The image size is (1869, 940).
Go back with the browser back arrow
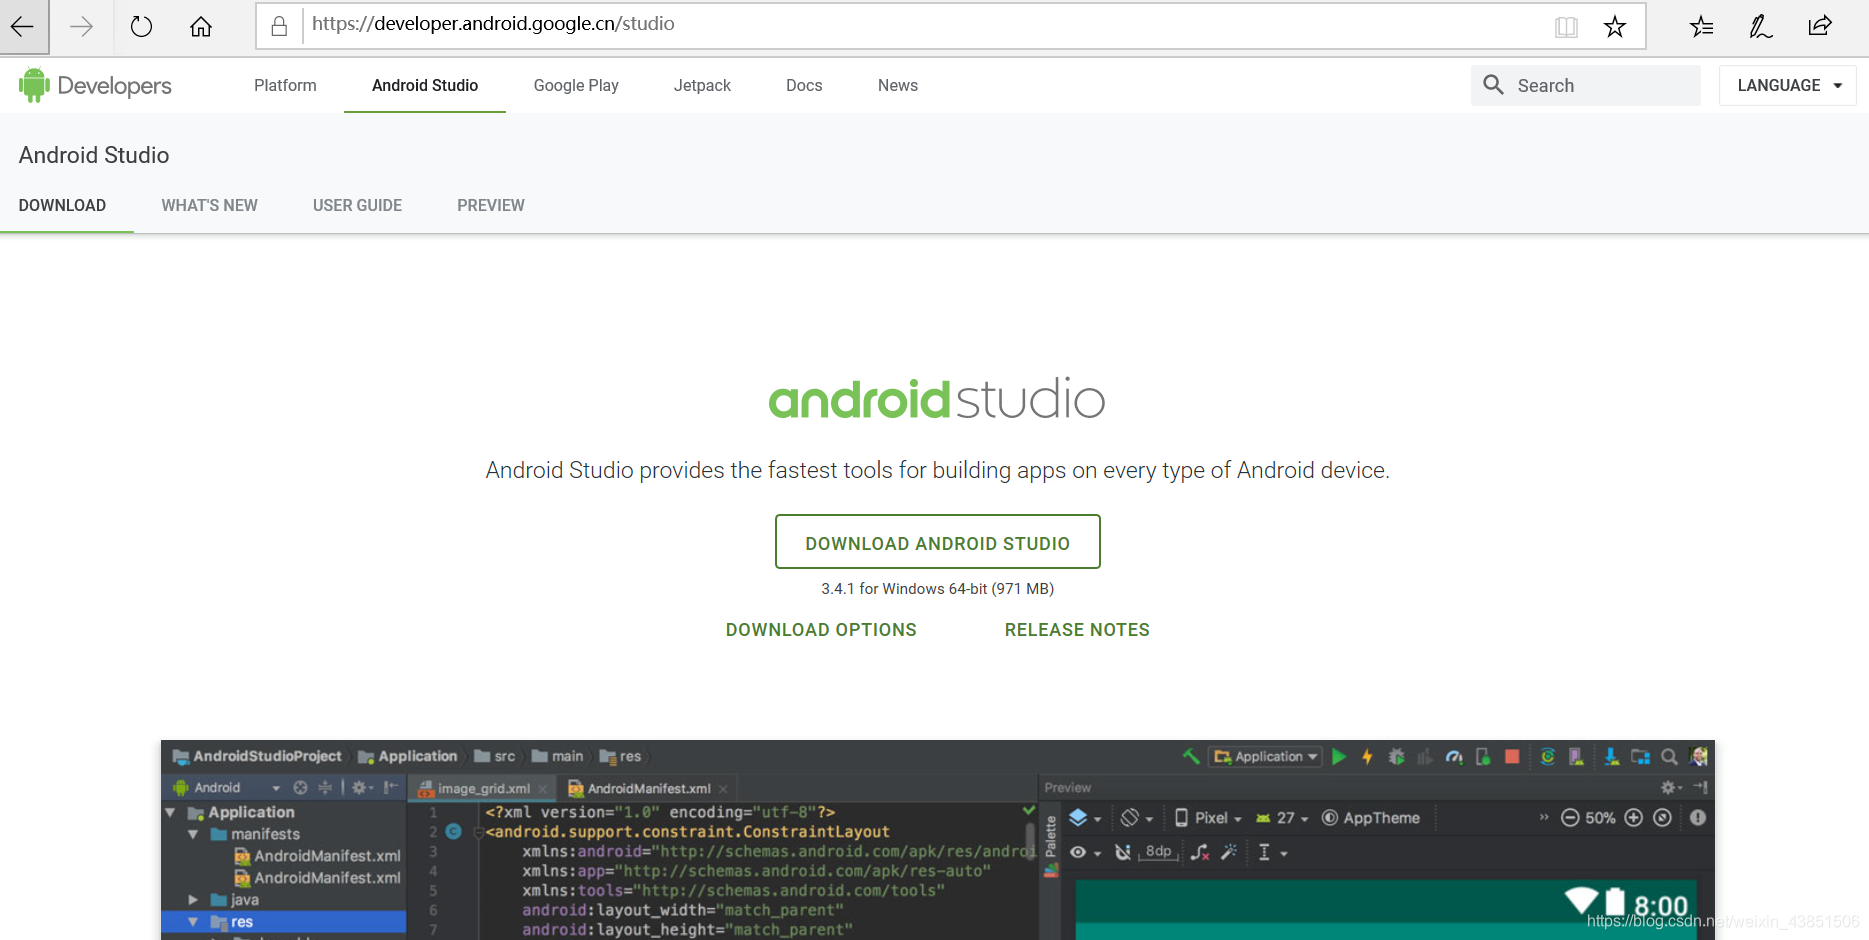(x=22, y=27)
